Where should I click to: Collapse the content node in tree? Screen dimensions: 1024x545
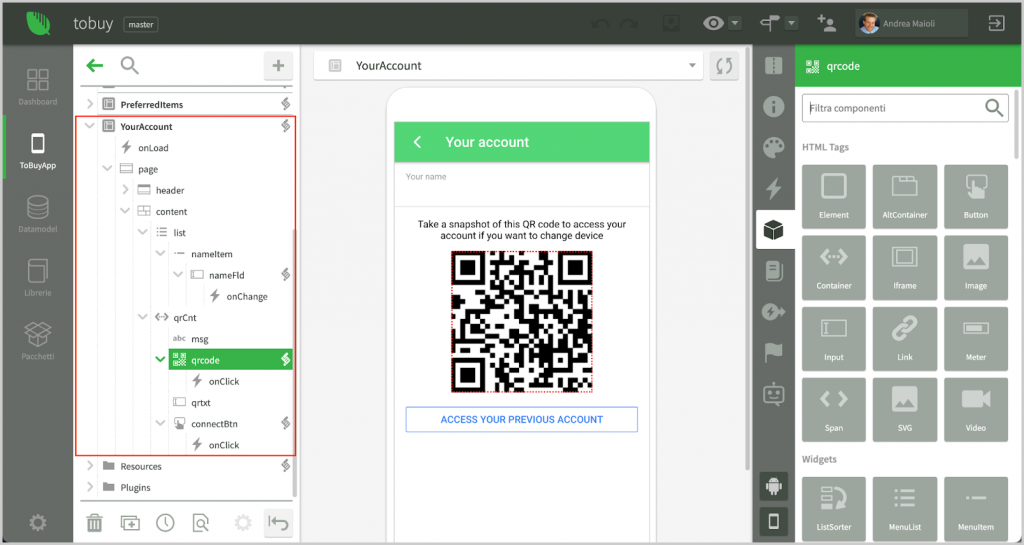(125, 211)
